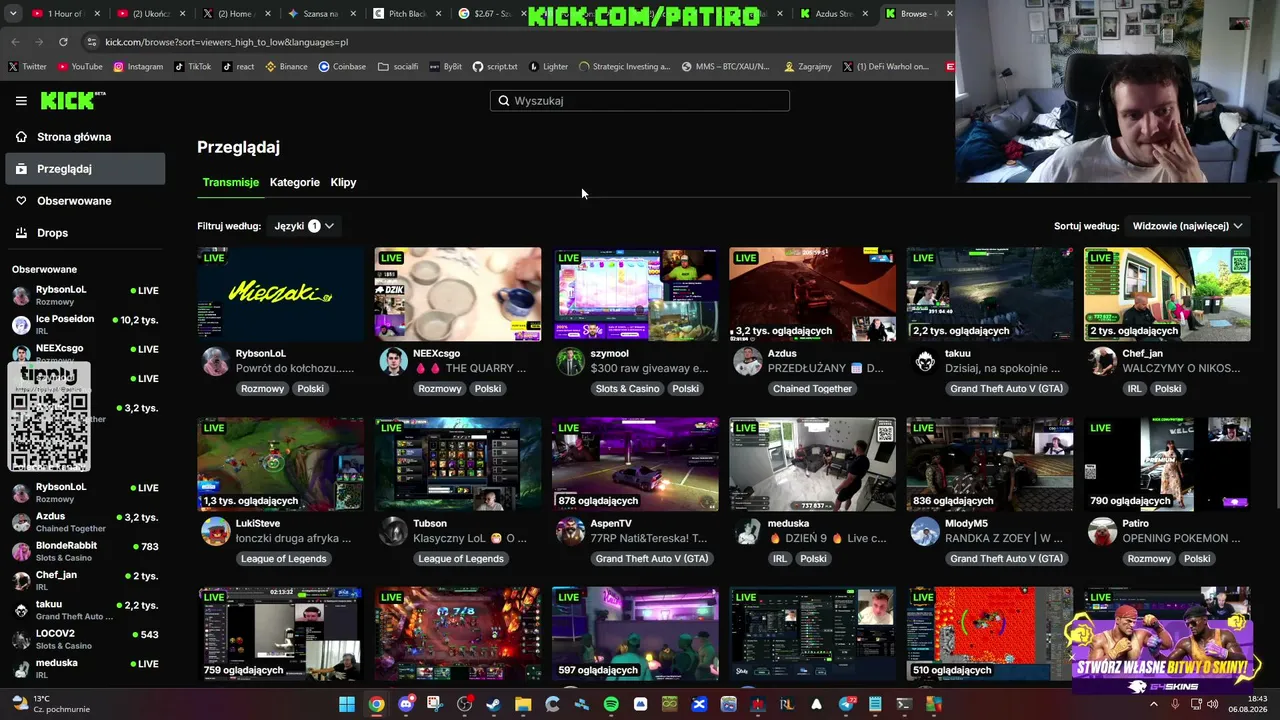
Task: Open Drops in sidebar
Action: (85, 233)
